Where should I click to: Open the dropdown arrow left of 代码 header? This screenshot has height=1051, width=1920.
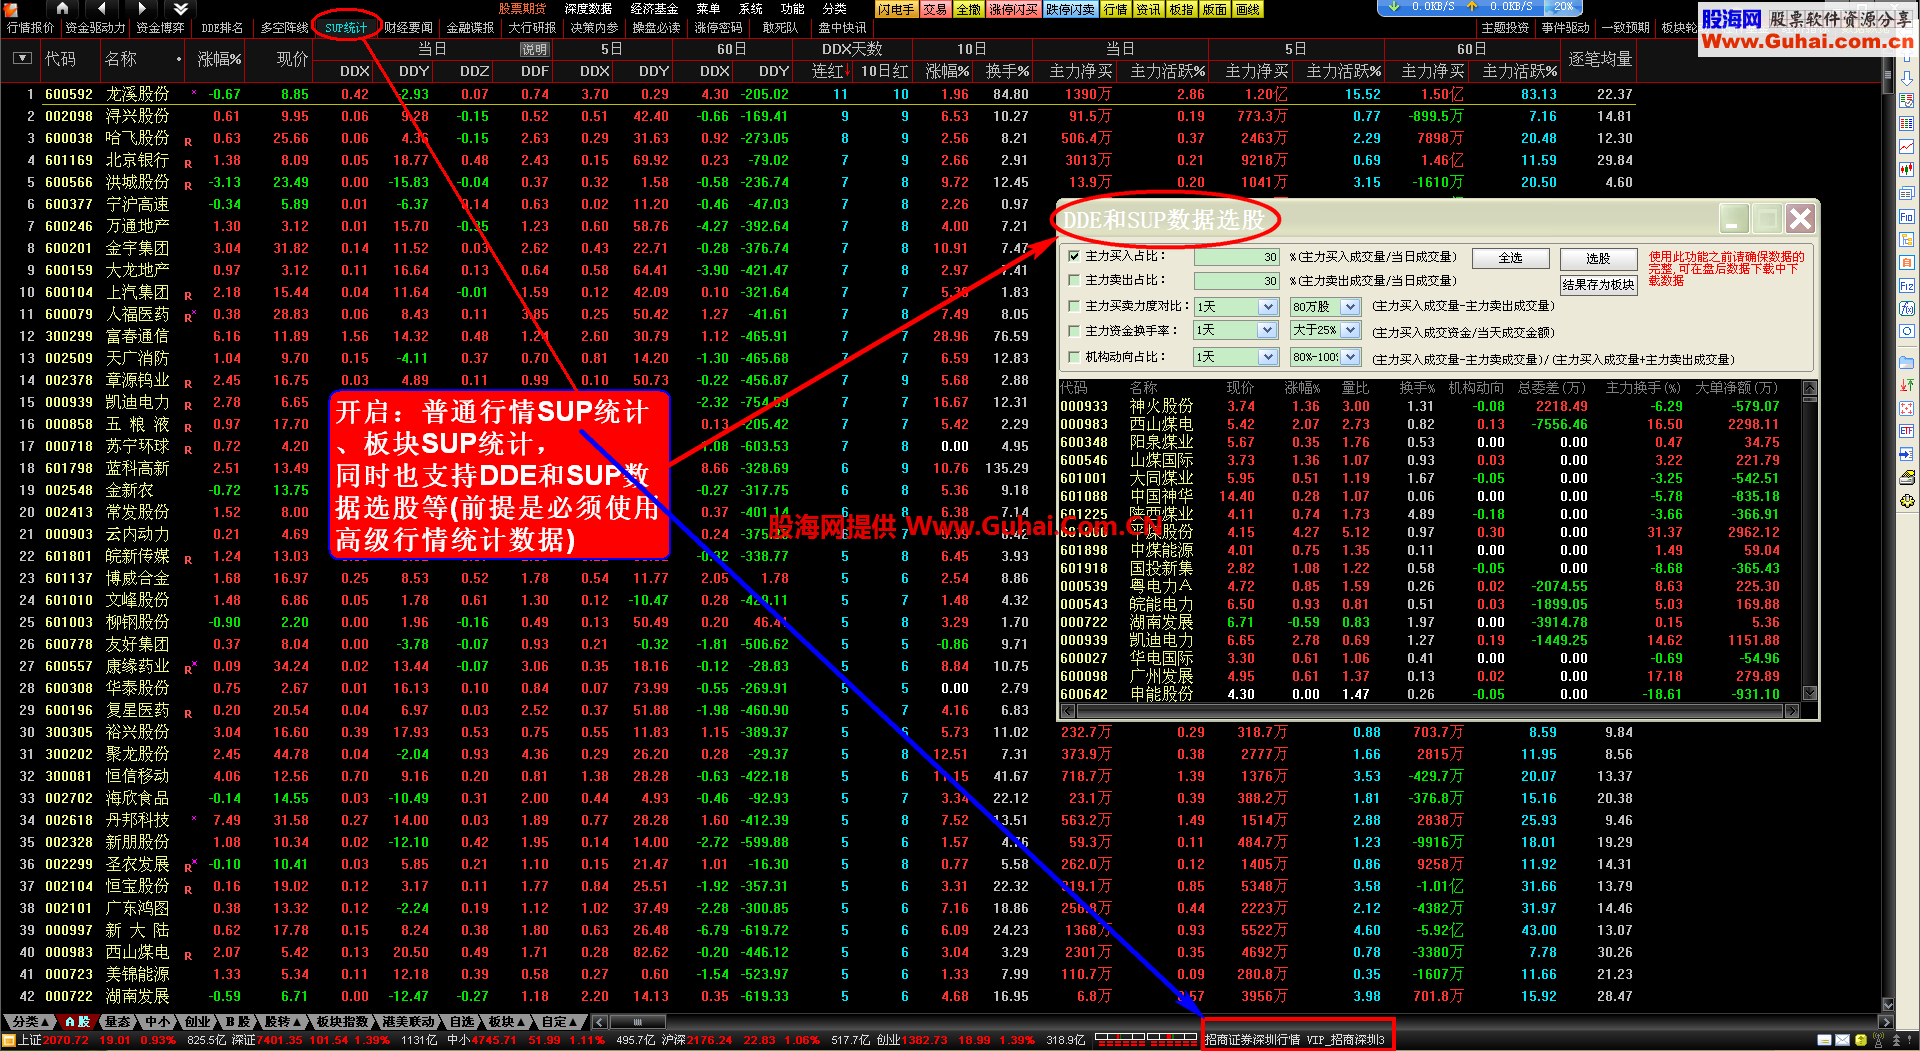(22, 59)
